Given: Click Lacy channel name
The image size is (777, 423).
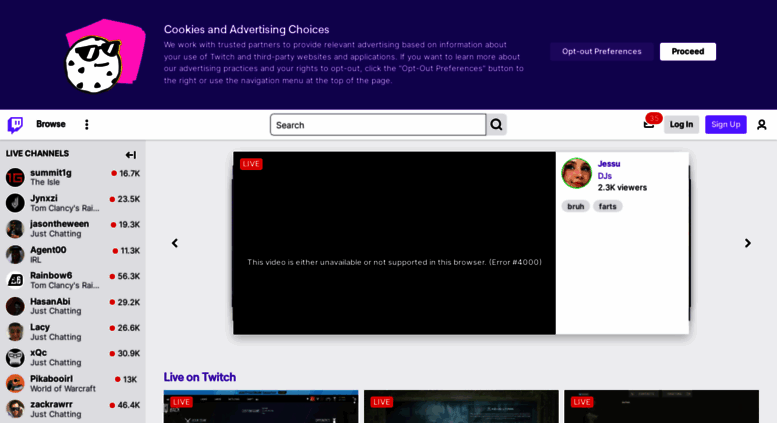Looking at the screenshot, I should pyautogui.click(x=40, y=327).
